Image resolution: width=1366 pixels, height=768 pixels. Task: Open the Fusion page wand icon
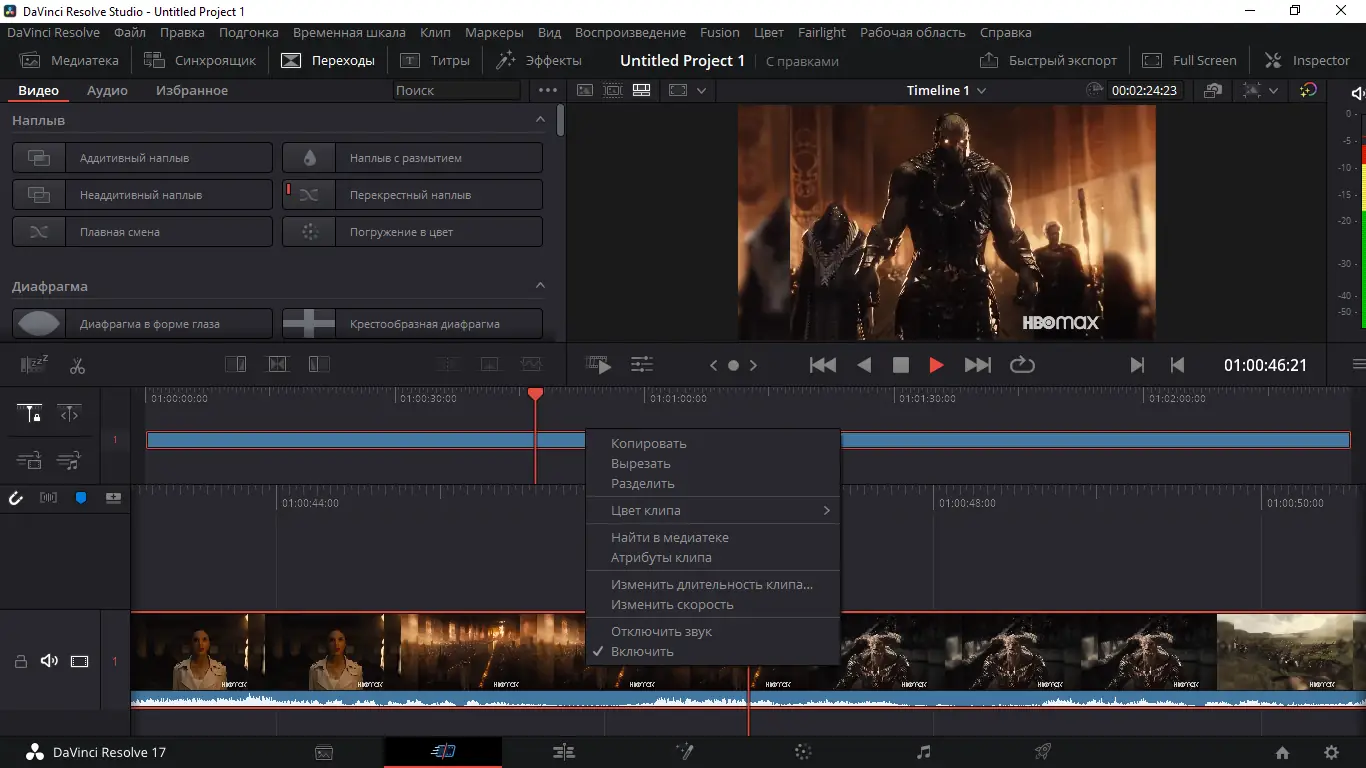pos(684,752)
